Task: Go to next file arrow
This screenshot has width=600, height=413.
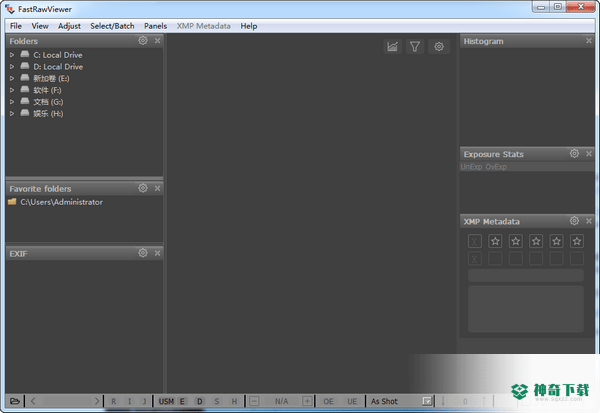Action: (96, 401)
